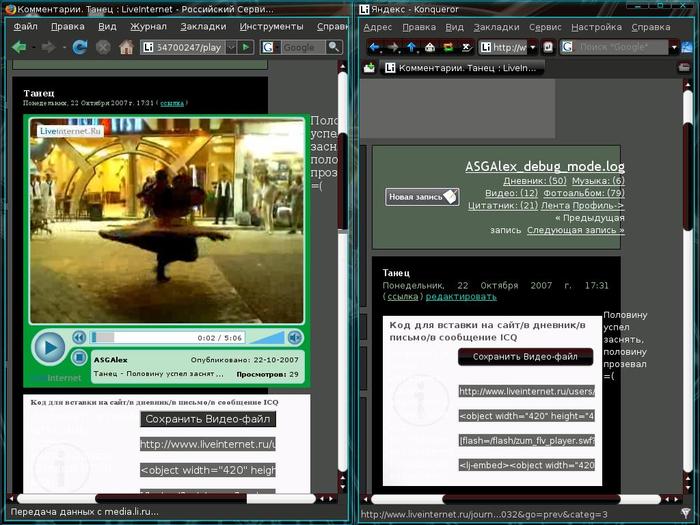This screenshot has width=700, height=525.
Task: Click the lj-embed code field in Konqueror
Action: tap(526, 465)
